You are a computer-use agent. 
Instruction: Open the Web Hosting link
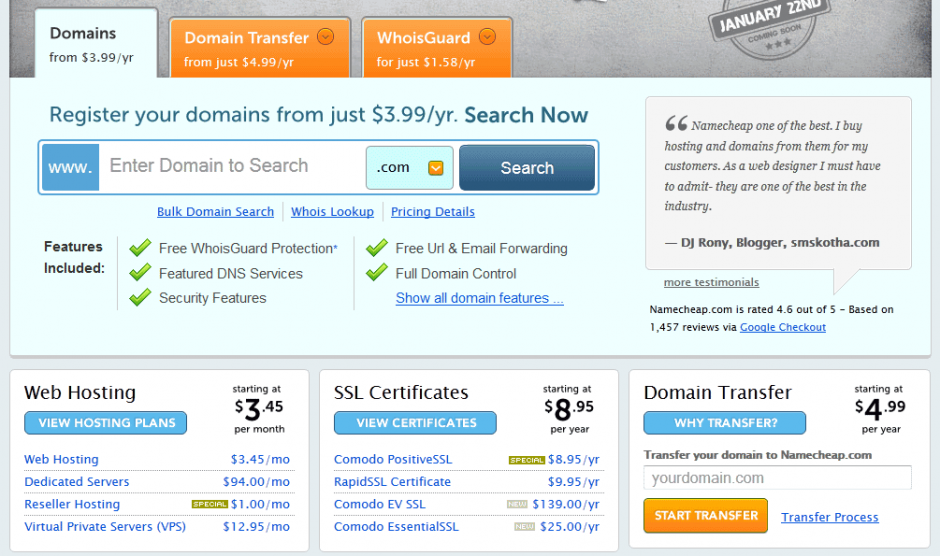pyautogui.click(x=61, y=459)
